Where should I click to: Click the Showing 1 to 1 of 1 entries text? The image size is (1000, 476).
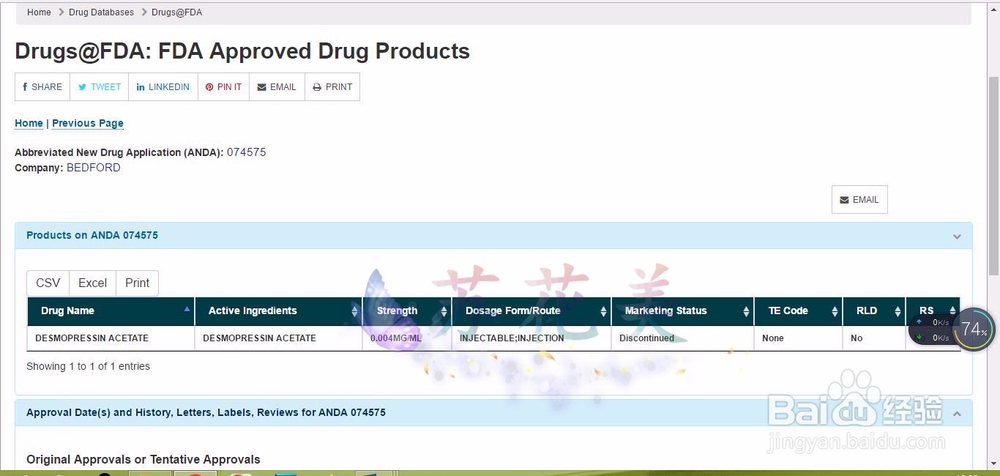tap(88, 366)
